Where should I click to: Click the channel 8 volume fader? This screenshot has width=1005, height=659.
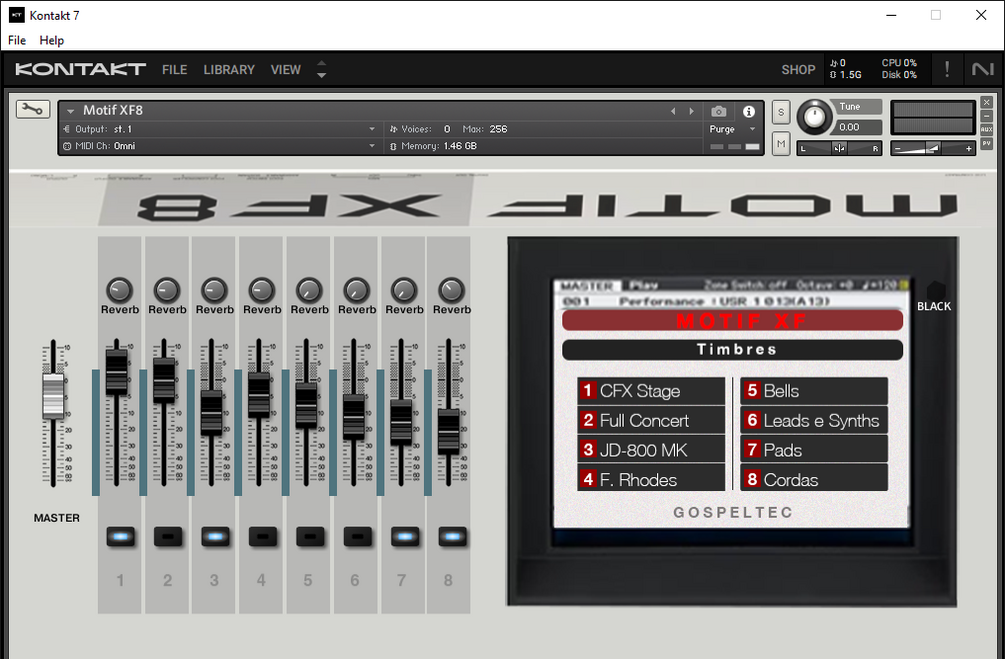(x=449, y=433)
